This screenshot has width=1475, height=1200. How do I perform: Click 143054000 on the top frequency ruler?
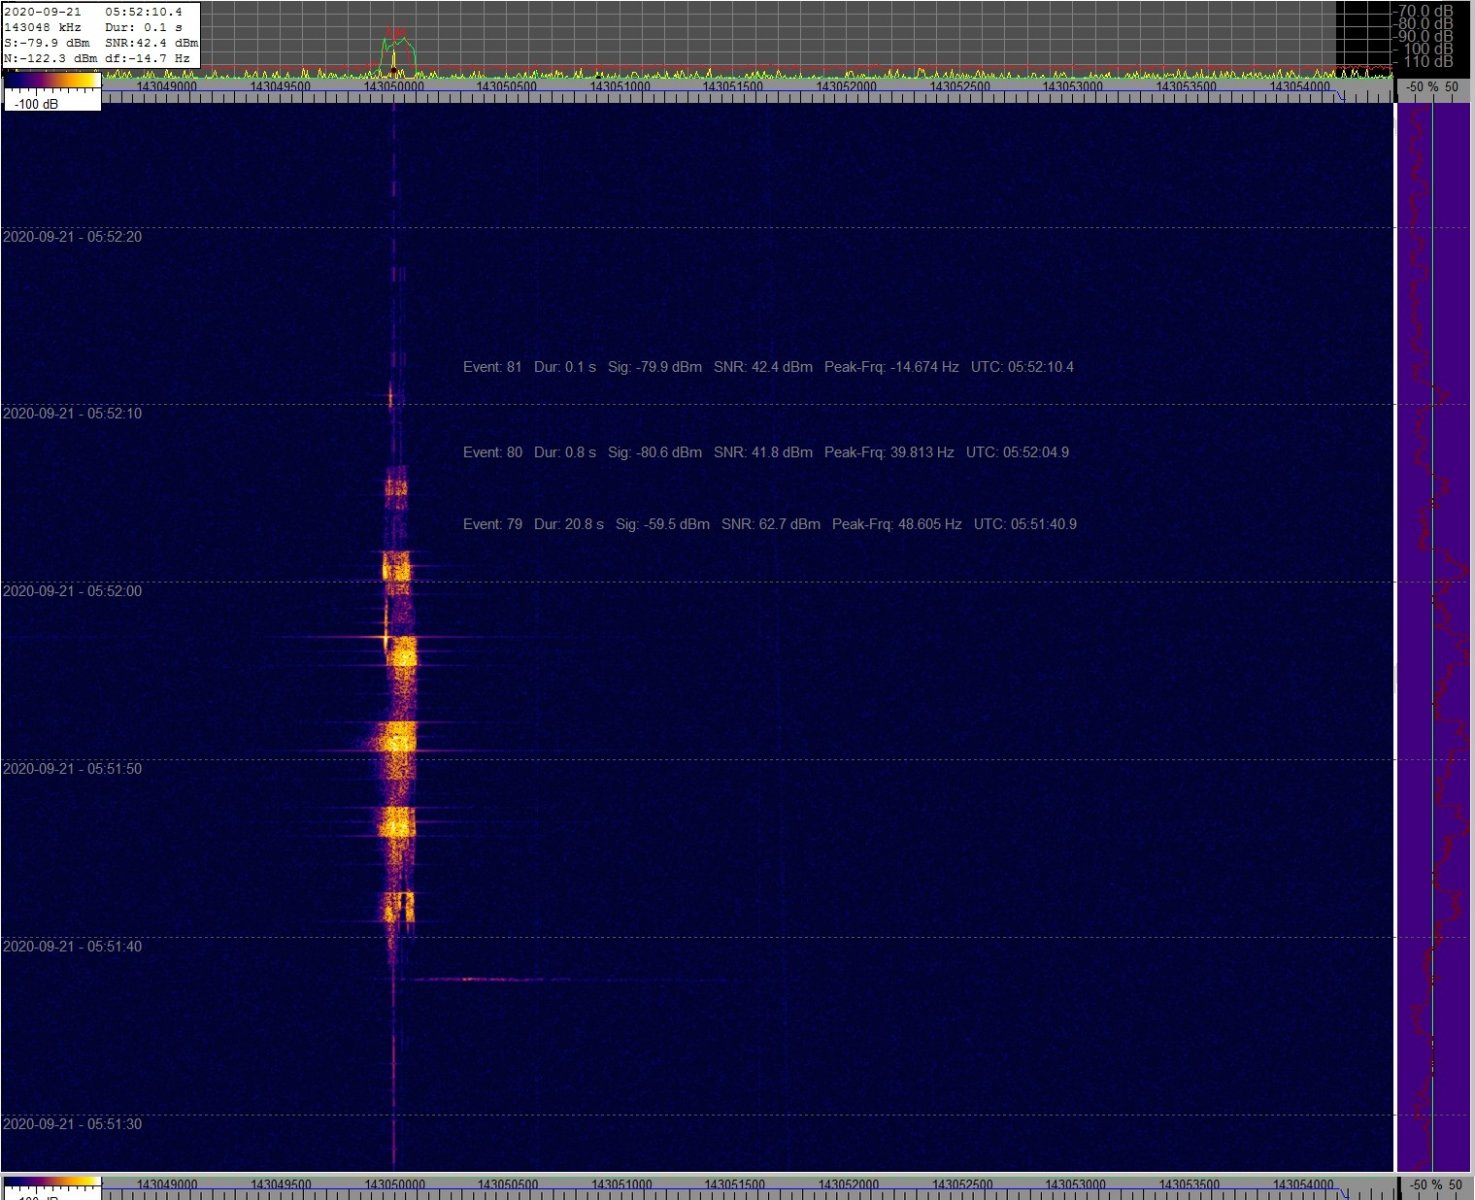1300,87
